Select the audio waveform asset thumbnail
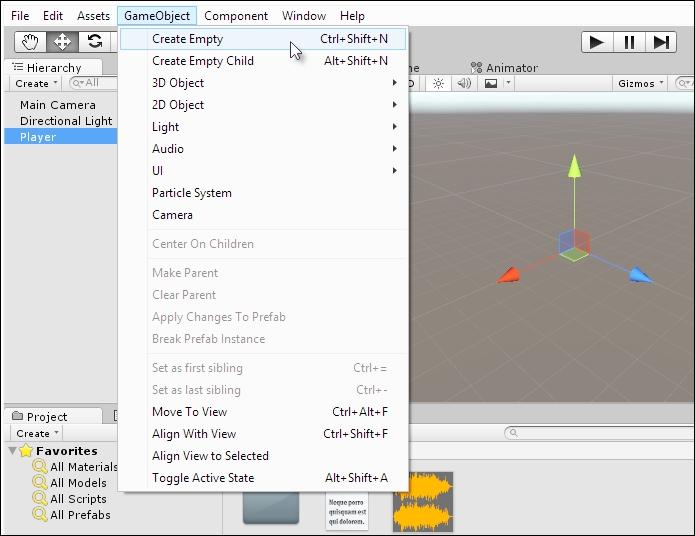This screenshot has height=536, width=695. pos(423,501)
